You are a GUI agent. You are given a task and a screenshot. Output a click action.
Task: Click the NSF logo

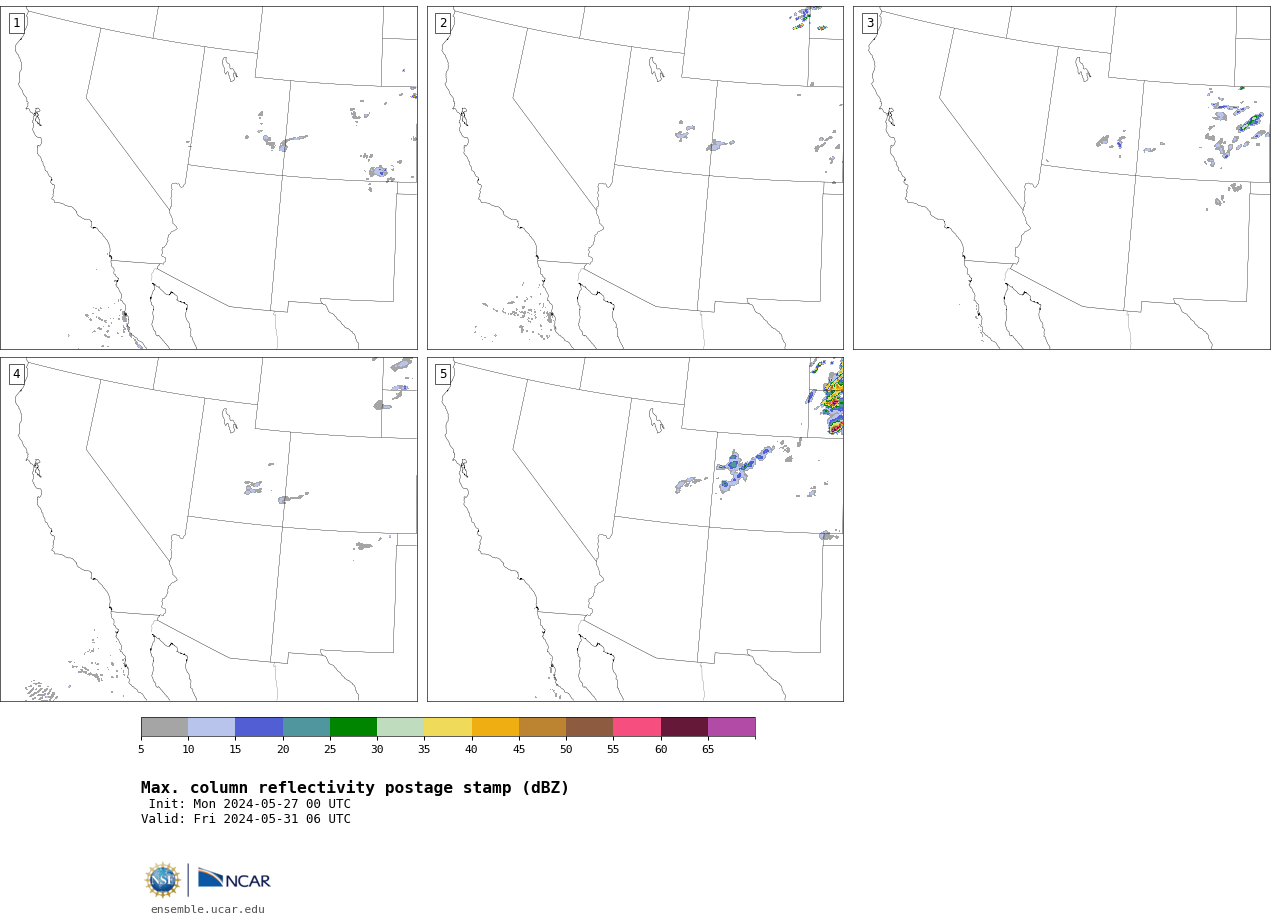click(x=162, y=880)
